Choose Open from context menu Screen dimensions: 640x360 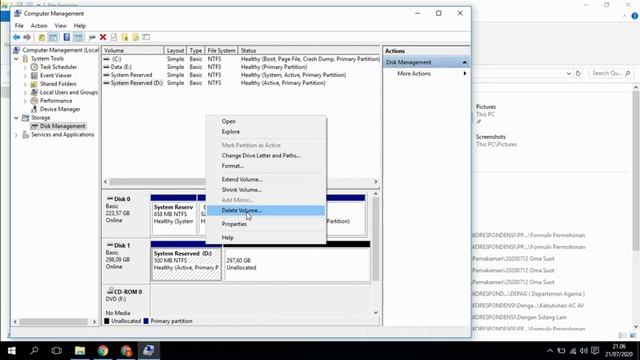266,121
